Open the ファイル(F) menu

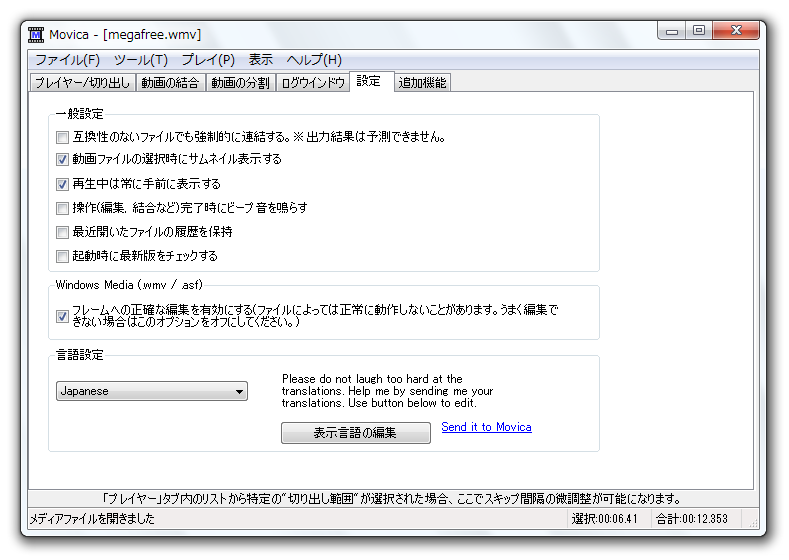(67, 60)
